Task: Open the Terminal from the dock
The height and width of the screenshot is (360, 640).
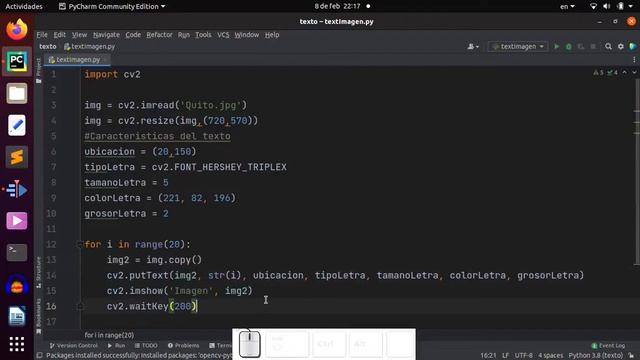Action: 17,253
